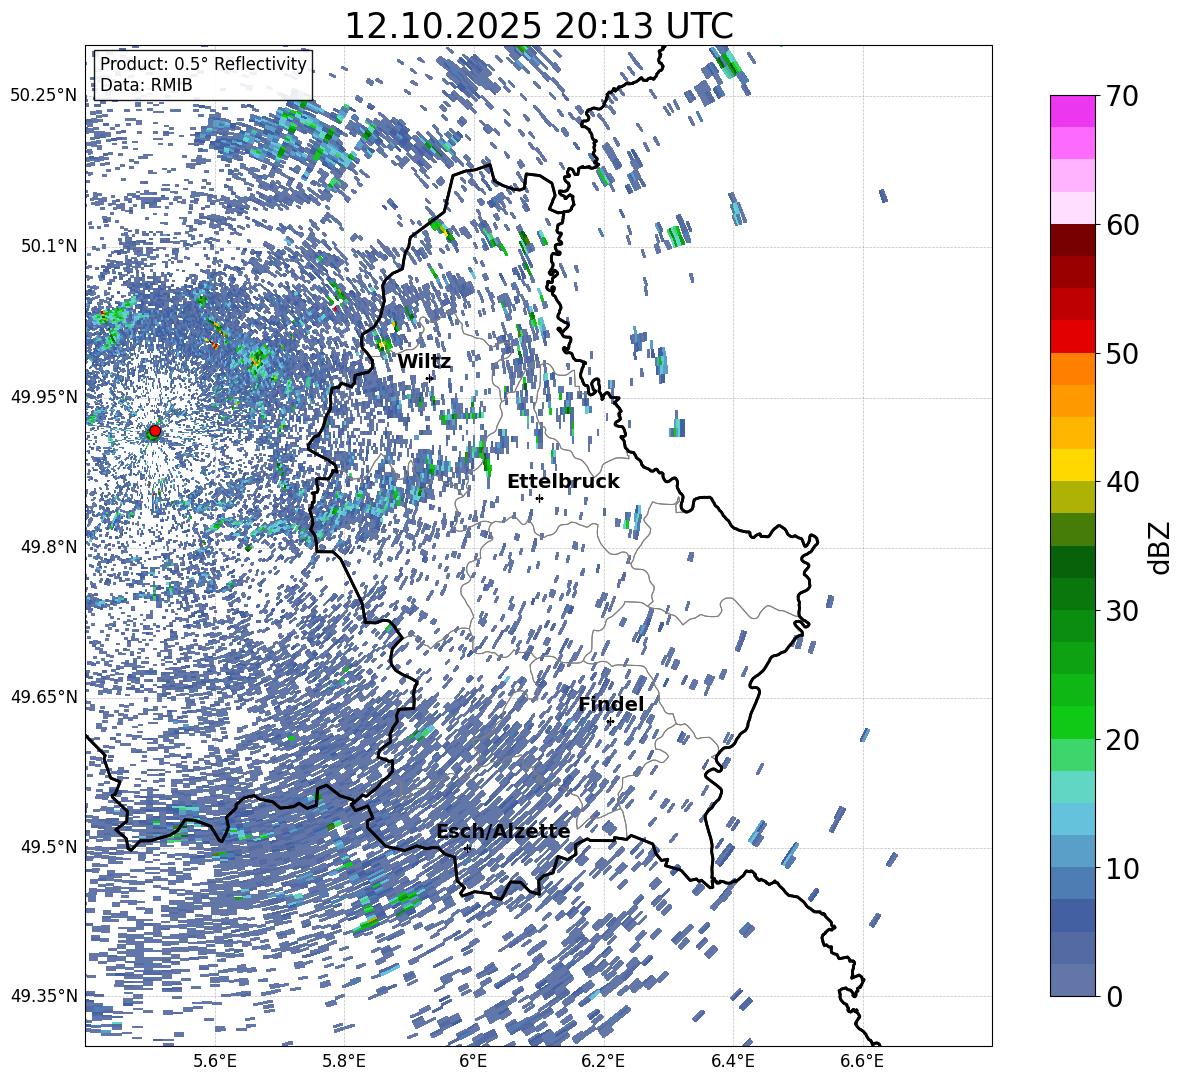
Task: Click the 49.5°N latitude label
Action: point(48,847)
